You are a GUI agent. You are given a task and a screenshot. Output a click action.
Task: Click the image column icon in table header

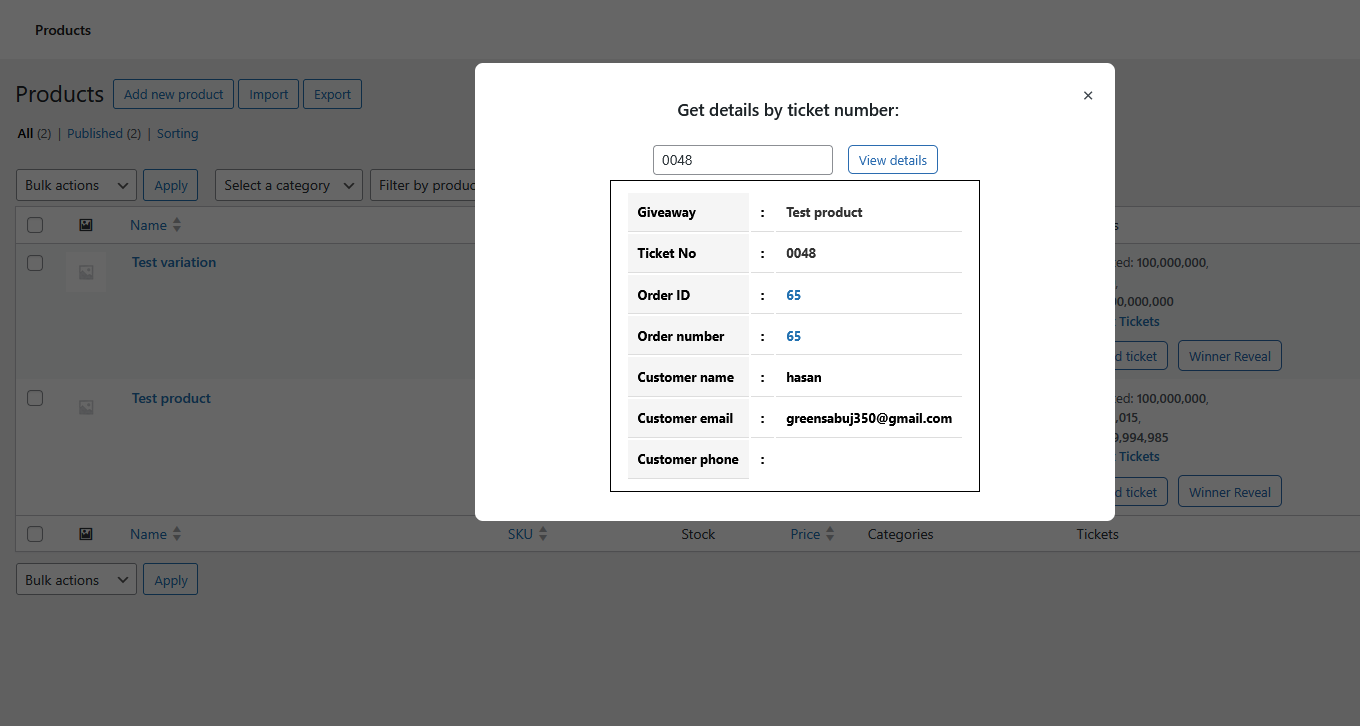coord(86,225)
